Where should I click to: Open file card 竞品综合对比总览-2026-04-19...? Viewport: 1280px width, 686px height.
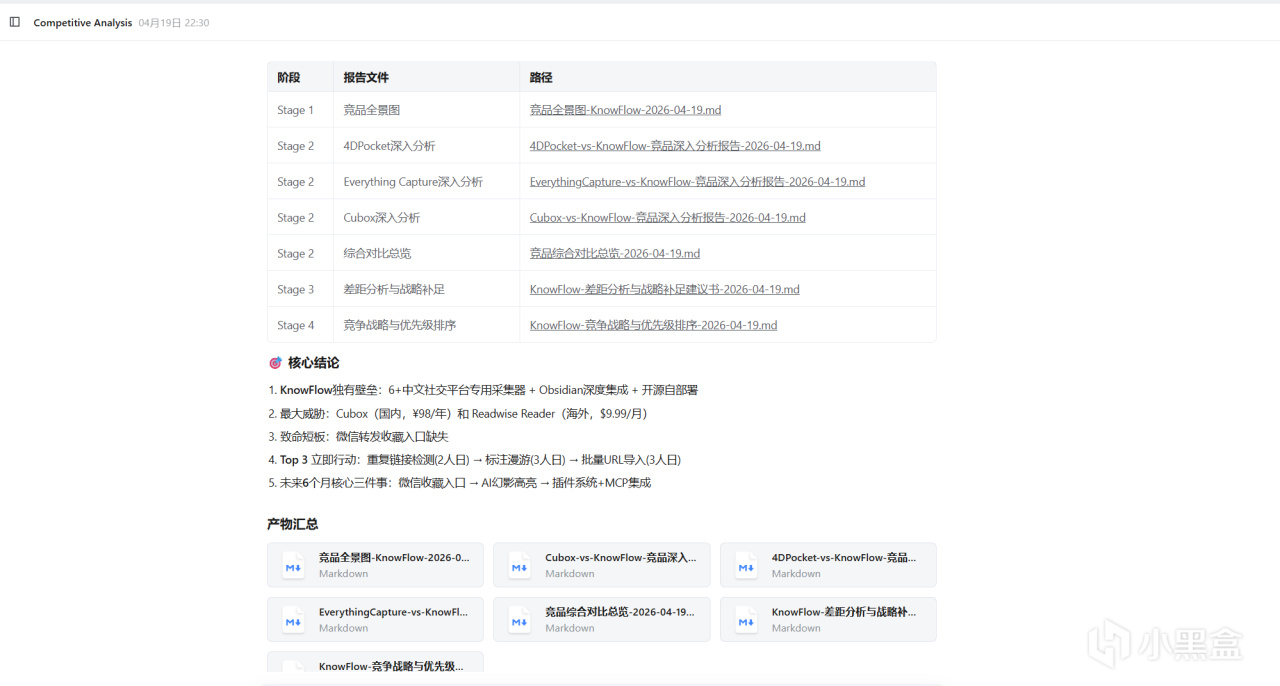pos(601,619)
